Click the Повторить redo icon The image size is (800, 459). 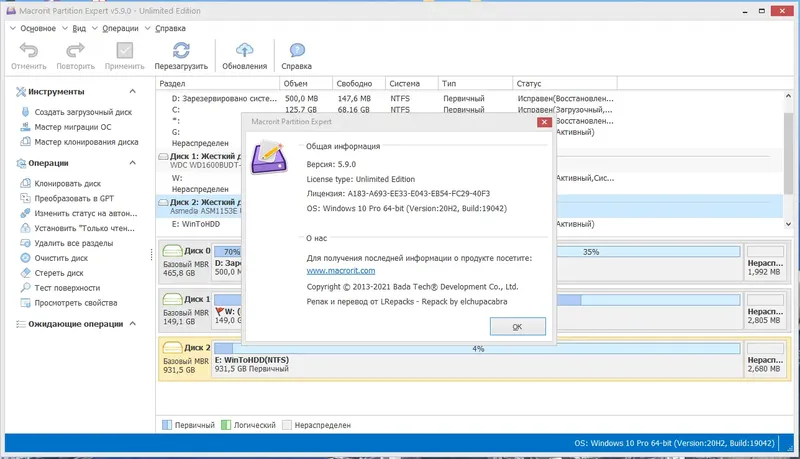point(75,50)
